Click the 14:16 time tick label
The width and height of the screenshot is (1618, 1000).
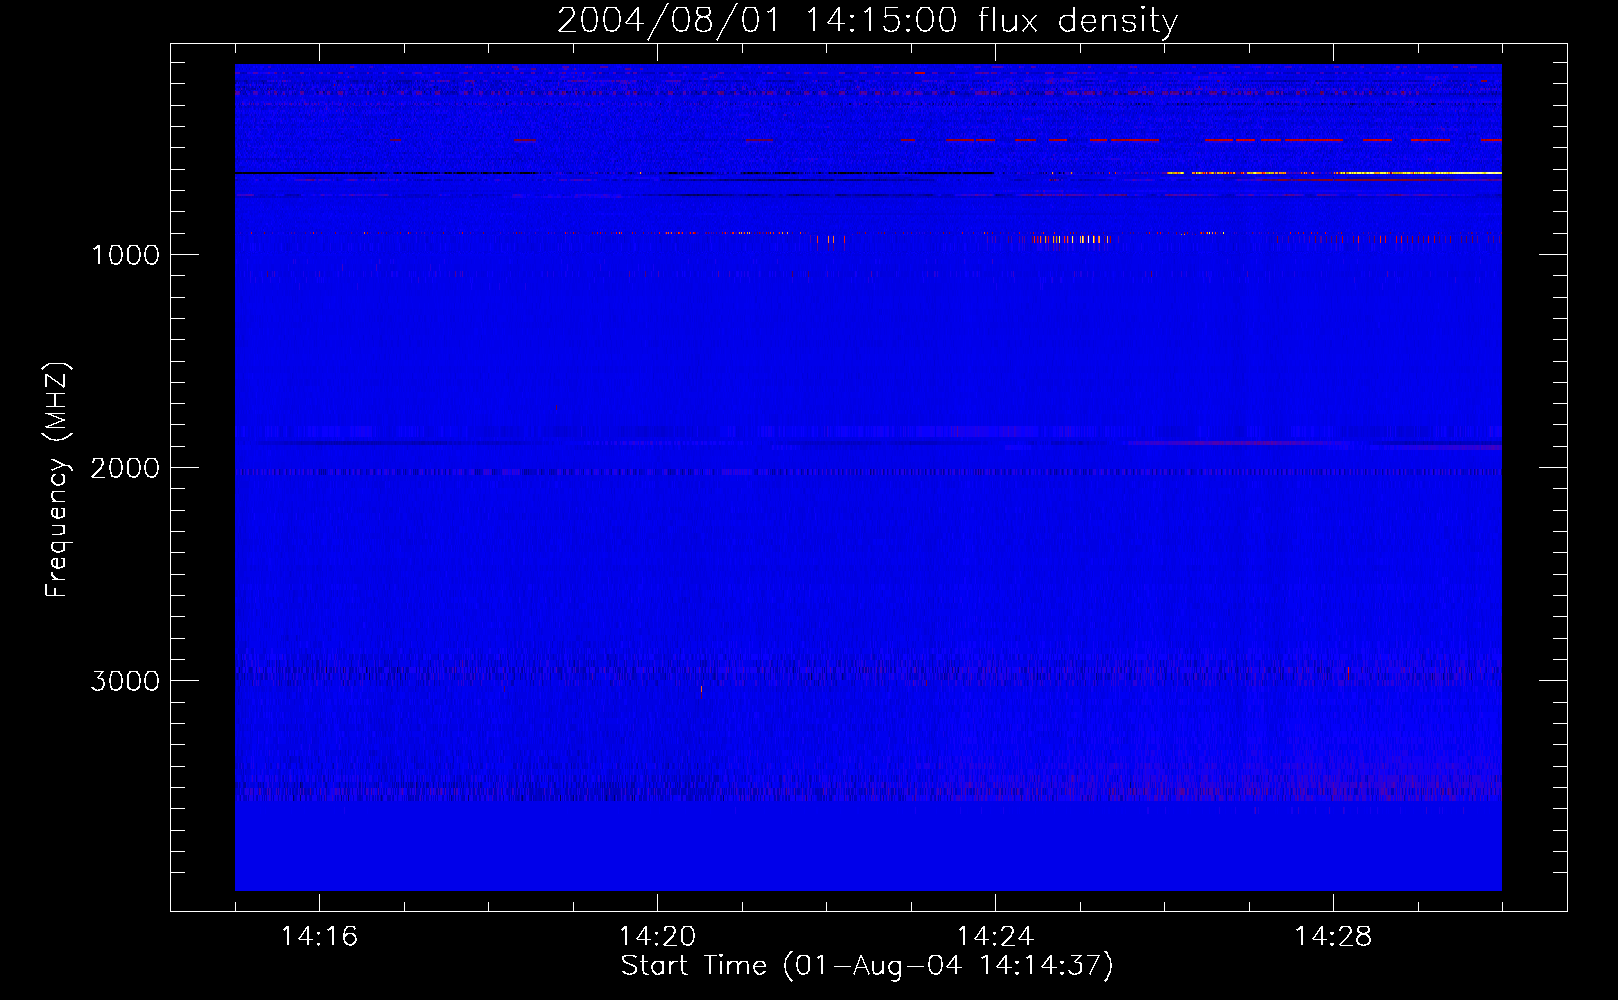pyautogui.click(x=319, y=936)
